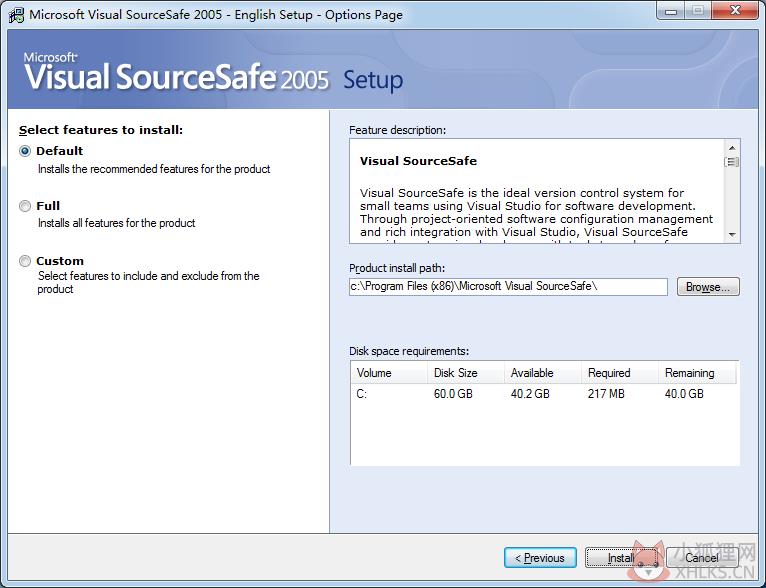
Task: Click the 'Select features to include' description
Action: tap(149, 282)
